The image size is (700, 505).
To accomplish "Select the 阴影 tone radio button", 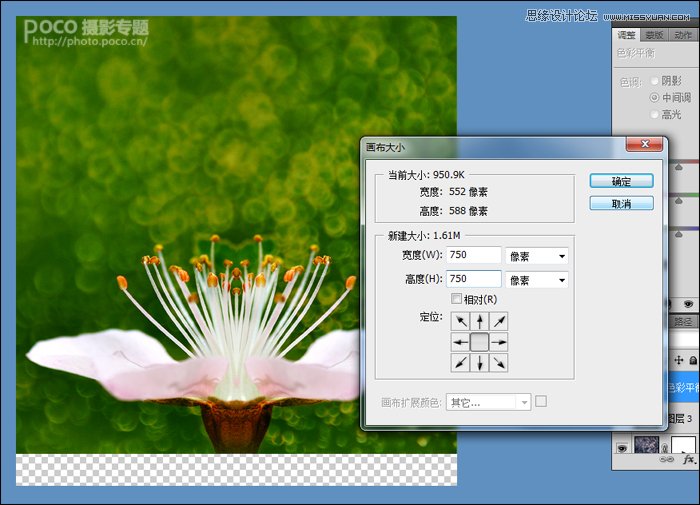I will click(654, 81).
